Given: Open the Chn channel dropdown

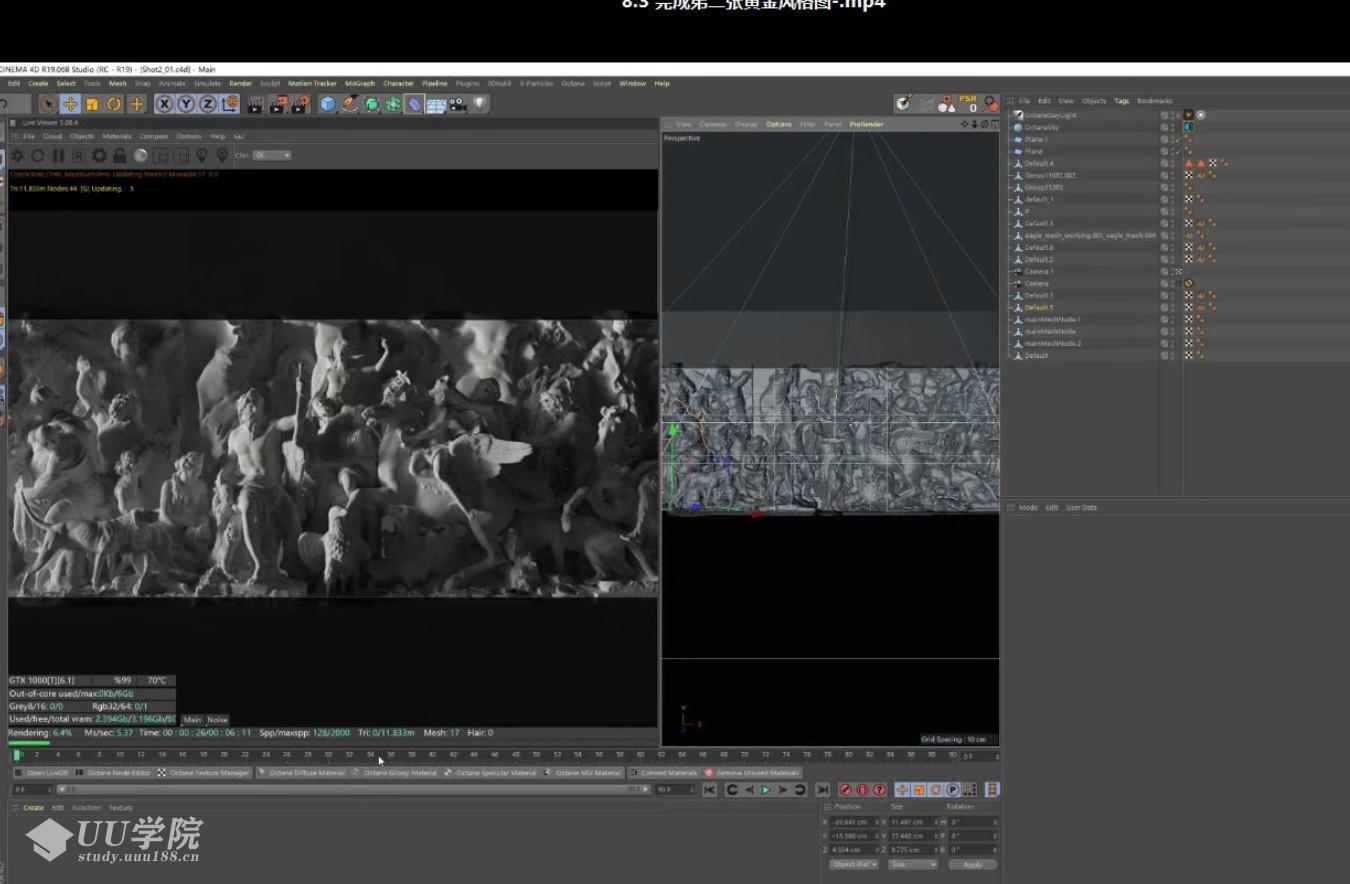Looking at the screenshot, I should (272, 156).
